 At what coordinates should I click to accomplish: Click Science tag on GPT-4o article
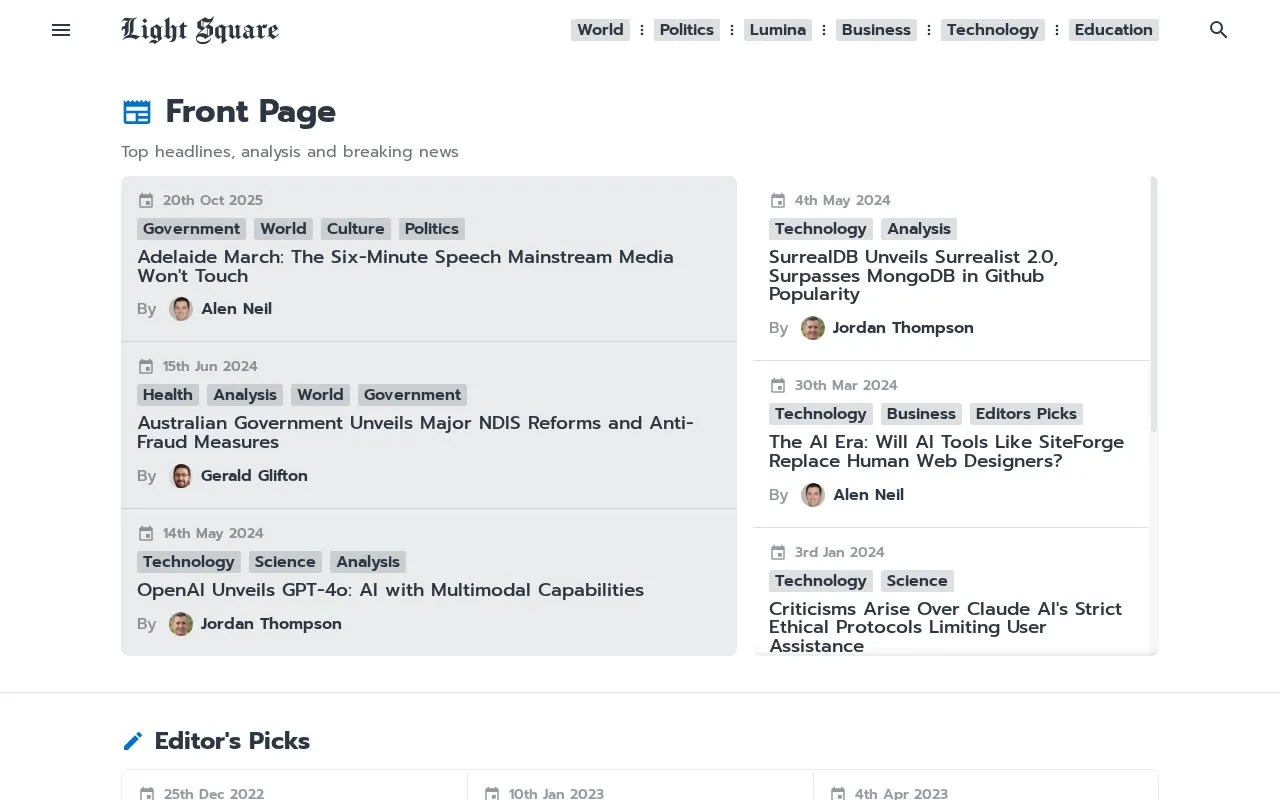click(x=285, y=562)
